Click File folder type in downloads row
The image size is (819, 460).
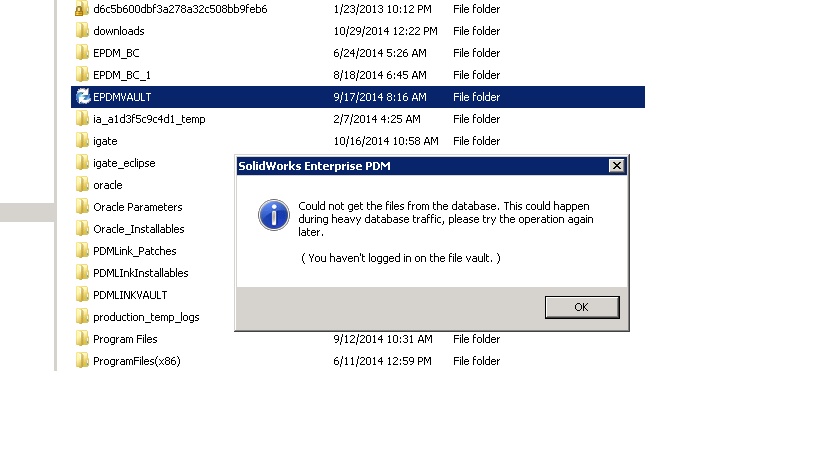tap(476, 31)
